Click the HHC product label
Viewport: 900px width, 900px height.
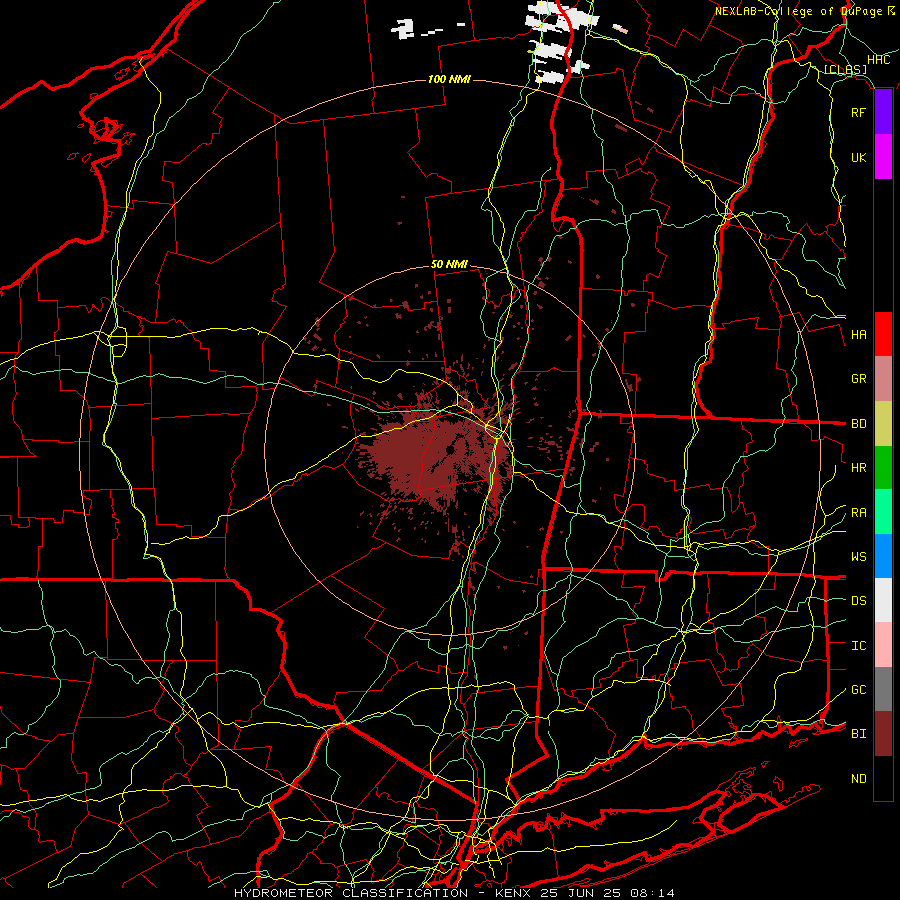879,60
